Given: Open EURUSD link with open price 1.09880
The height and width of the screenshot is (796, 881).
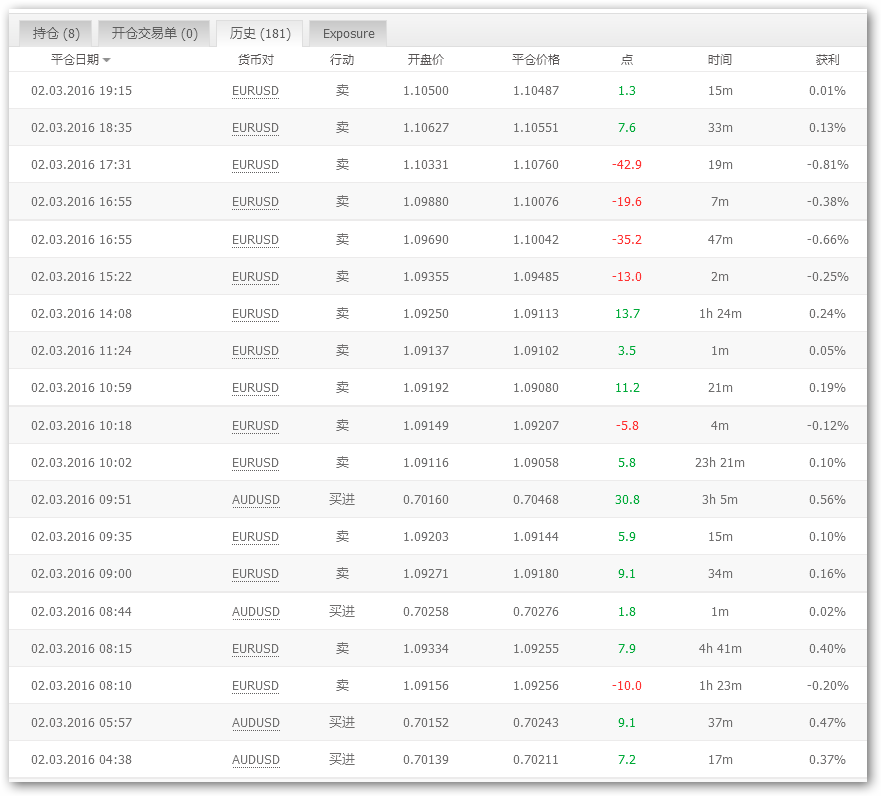Looking at the screenshot, I should tap(256, 202).
